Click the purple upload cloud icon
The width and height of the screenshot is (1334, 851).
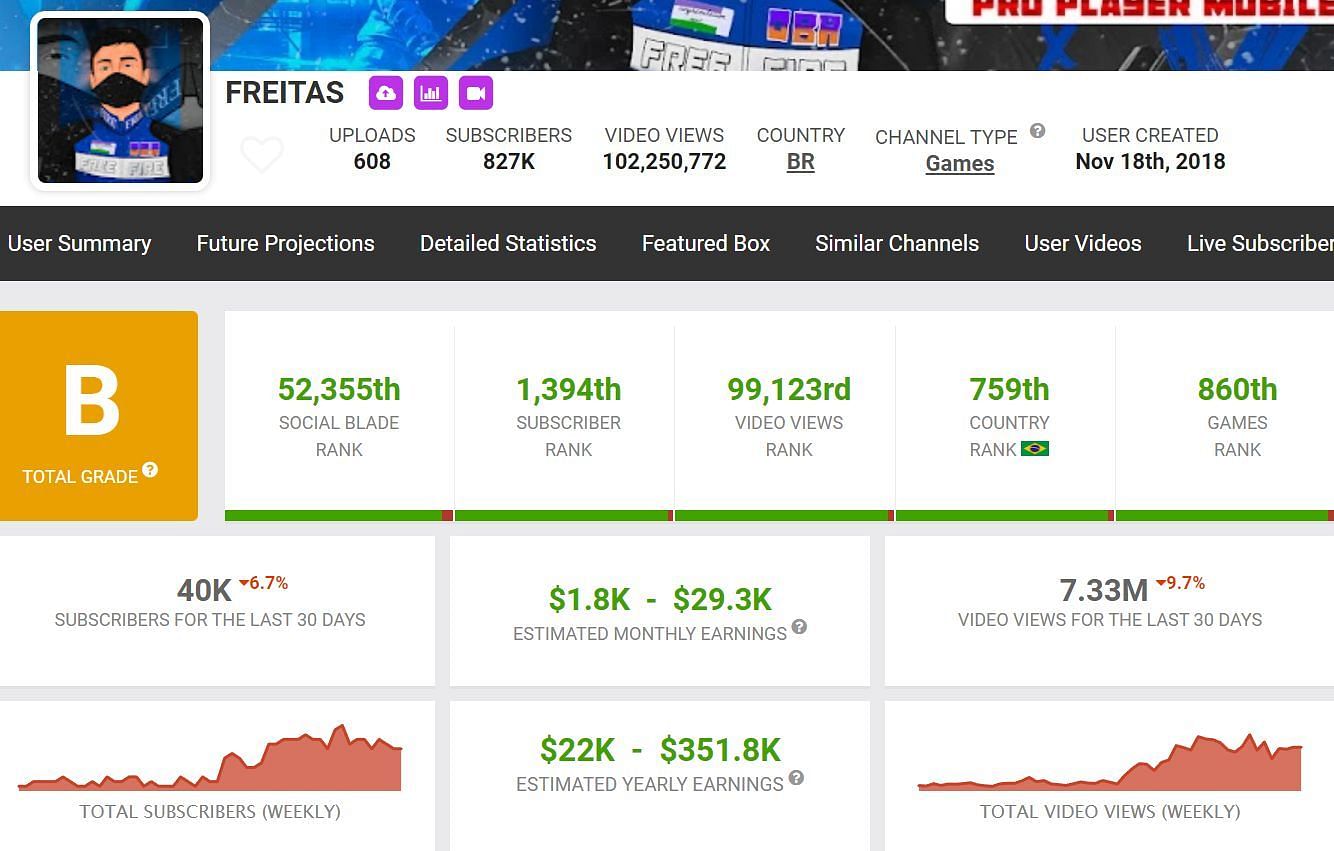click(385, 93)
